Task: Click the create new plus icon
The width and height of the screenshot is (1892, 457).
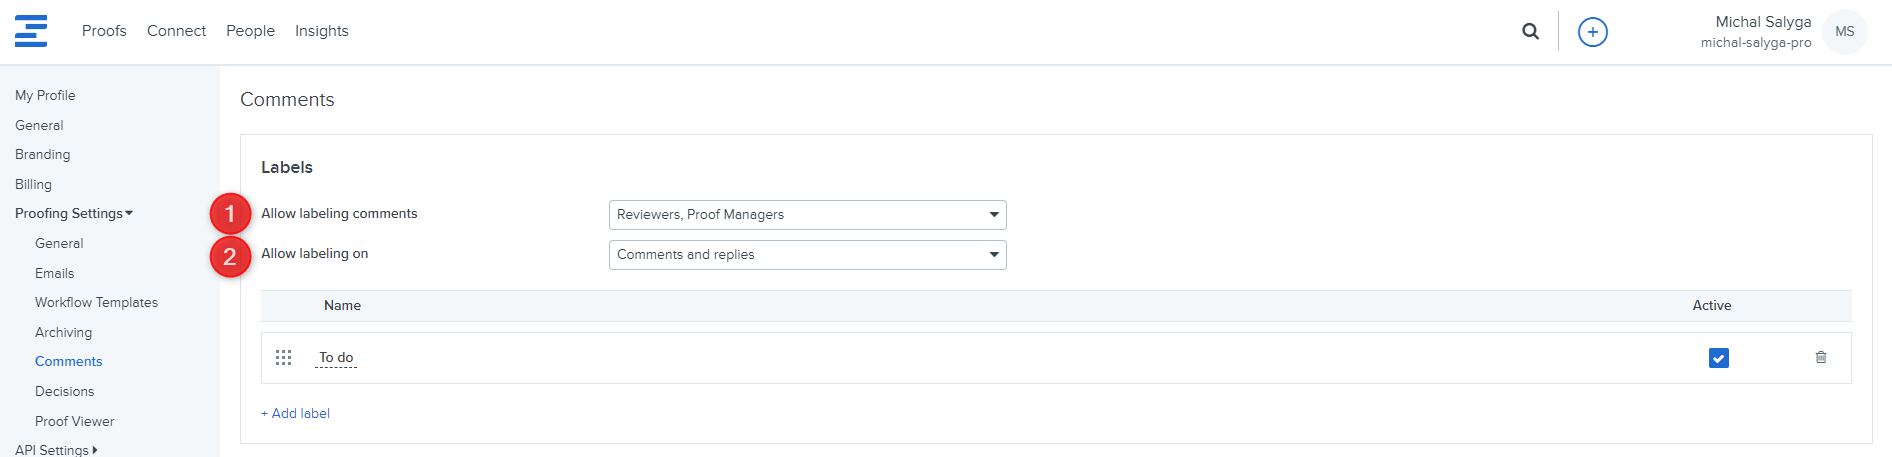Action: [1592, 32]
